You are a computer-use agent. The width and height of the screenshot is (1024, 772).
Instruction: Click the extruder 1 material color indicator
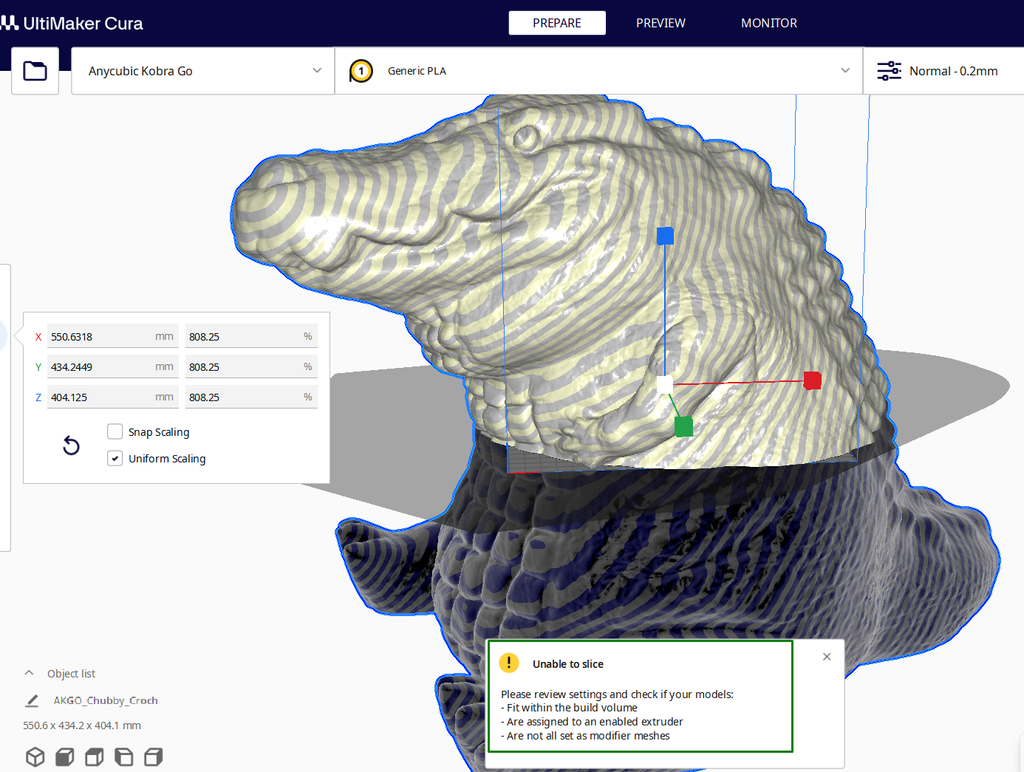tap(360, 71)
